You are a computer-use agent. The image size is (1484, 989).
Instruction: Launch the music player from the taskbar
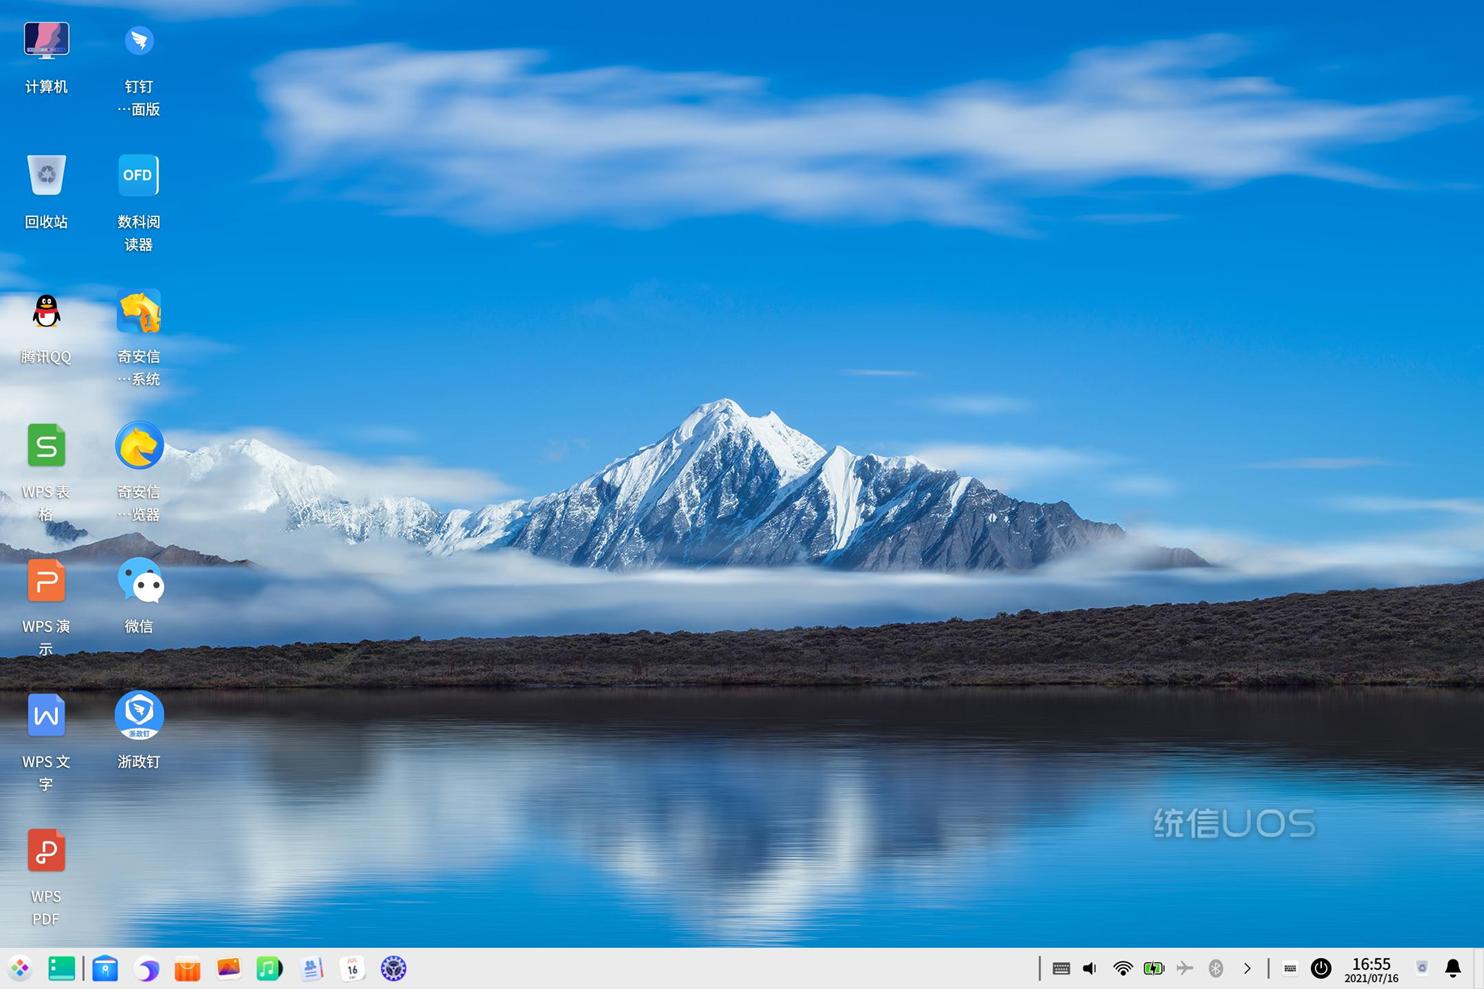pos(269,968)
